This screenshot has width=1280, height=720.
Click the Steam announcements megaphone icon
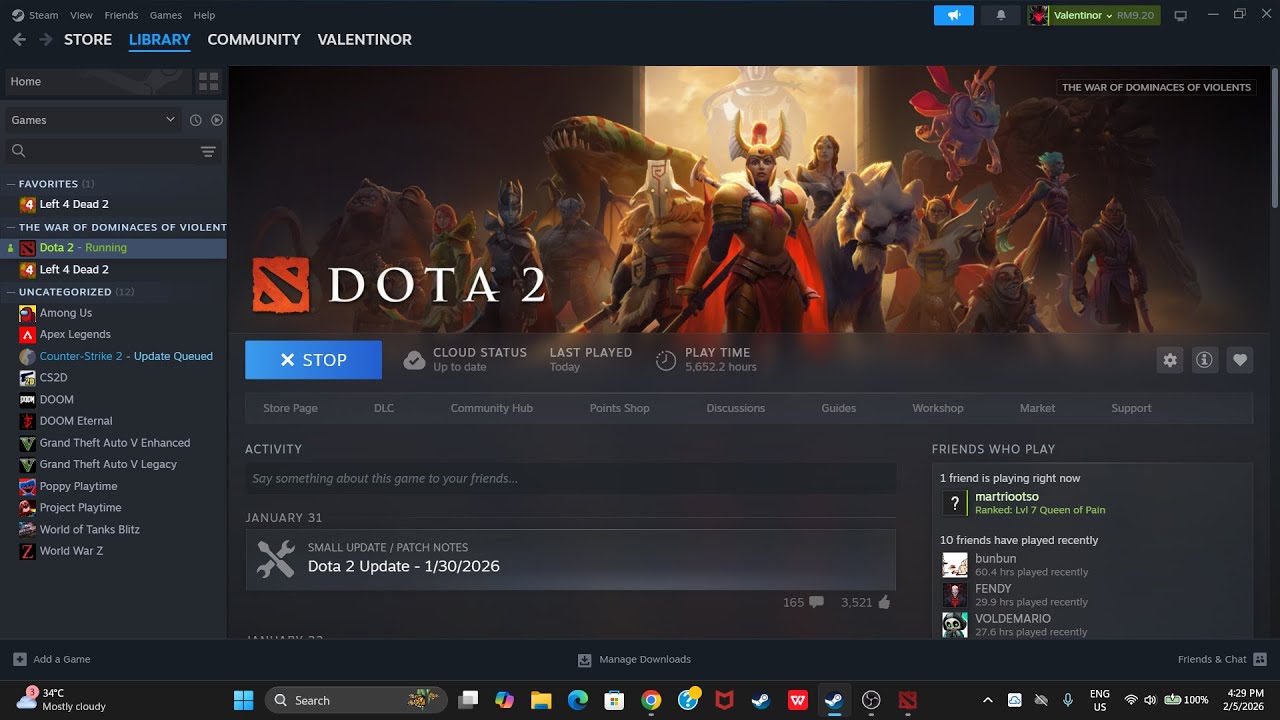pos(953,15)
